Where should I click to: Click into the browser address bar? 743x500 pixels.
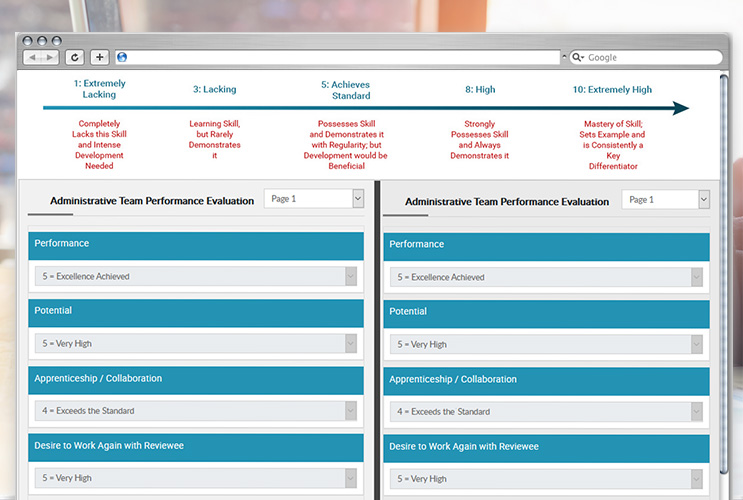pos(337,57)
